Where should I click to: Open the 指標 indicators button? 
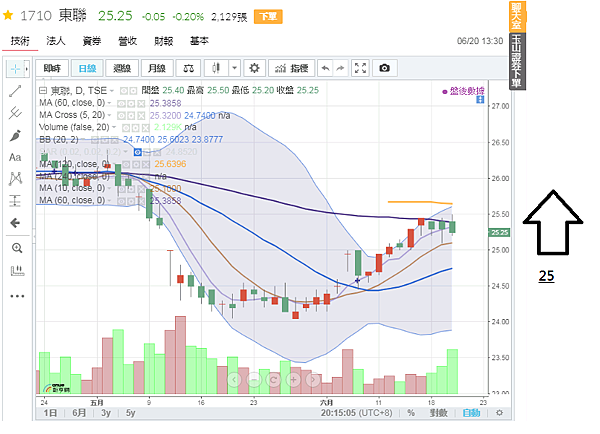click(x=292, y=69)
